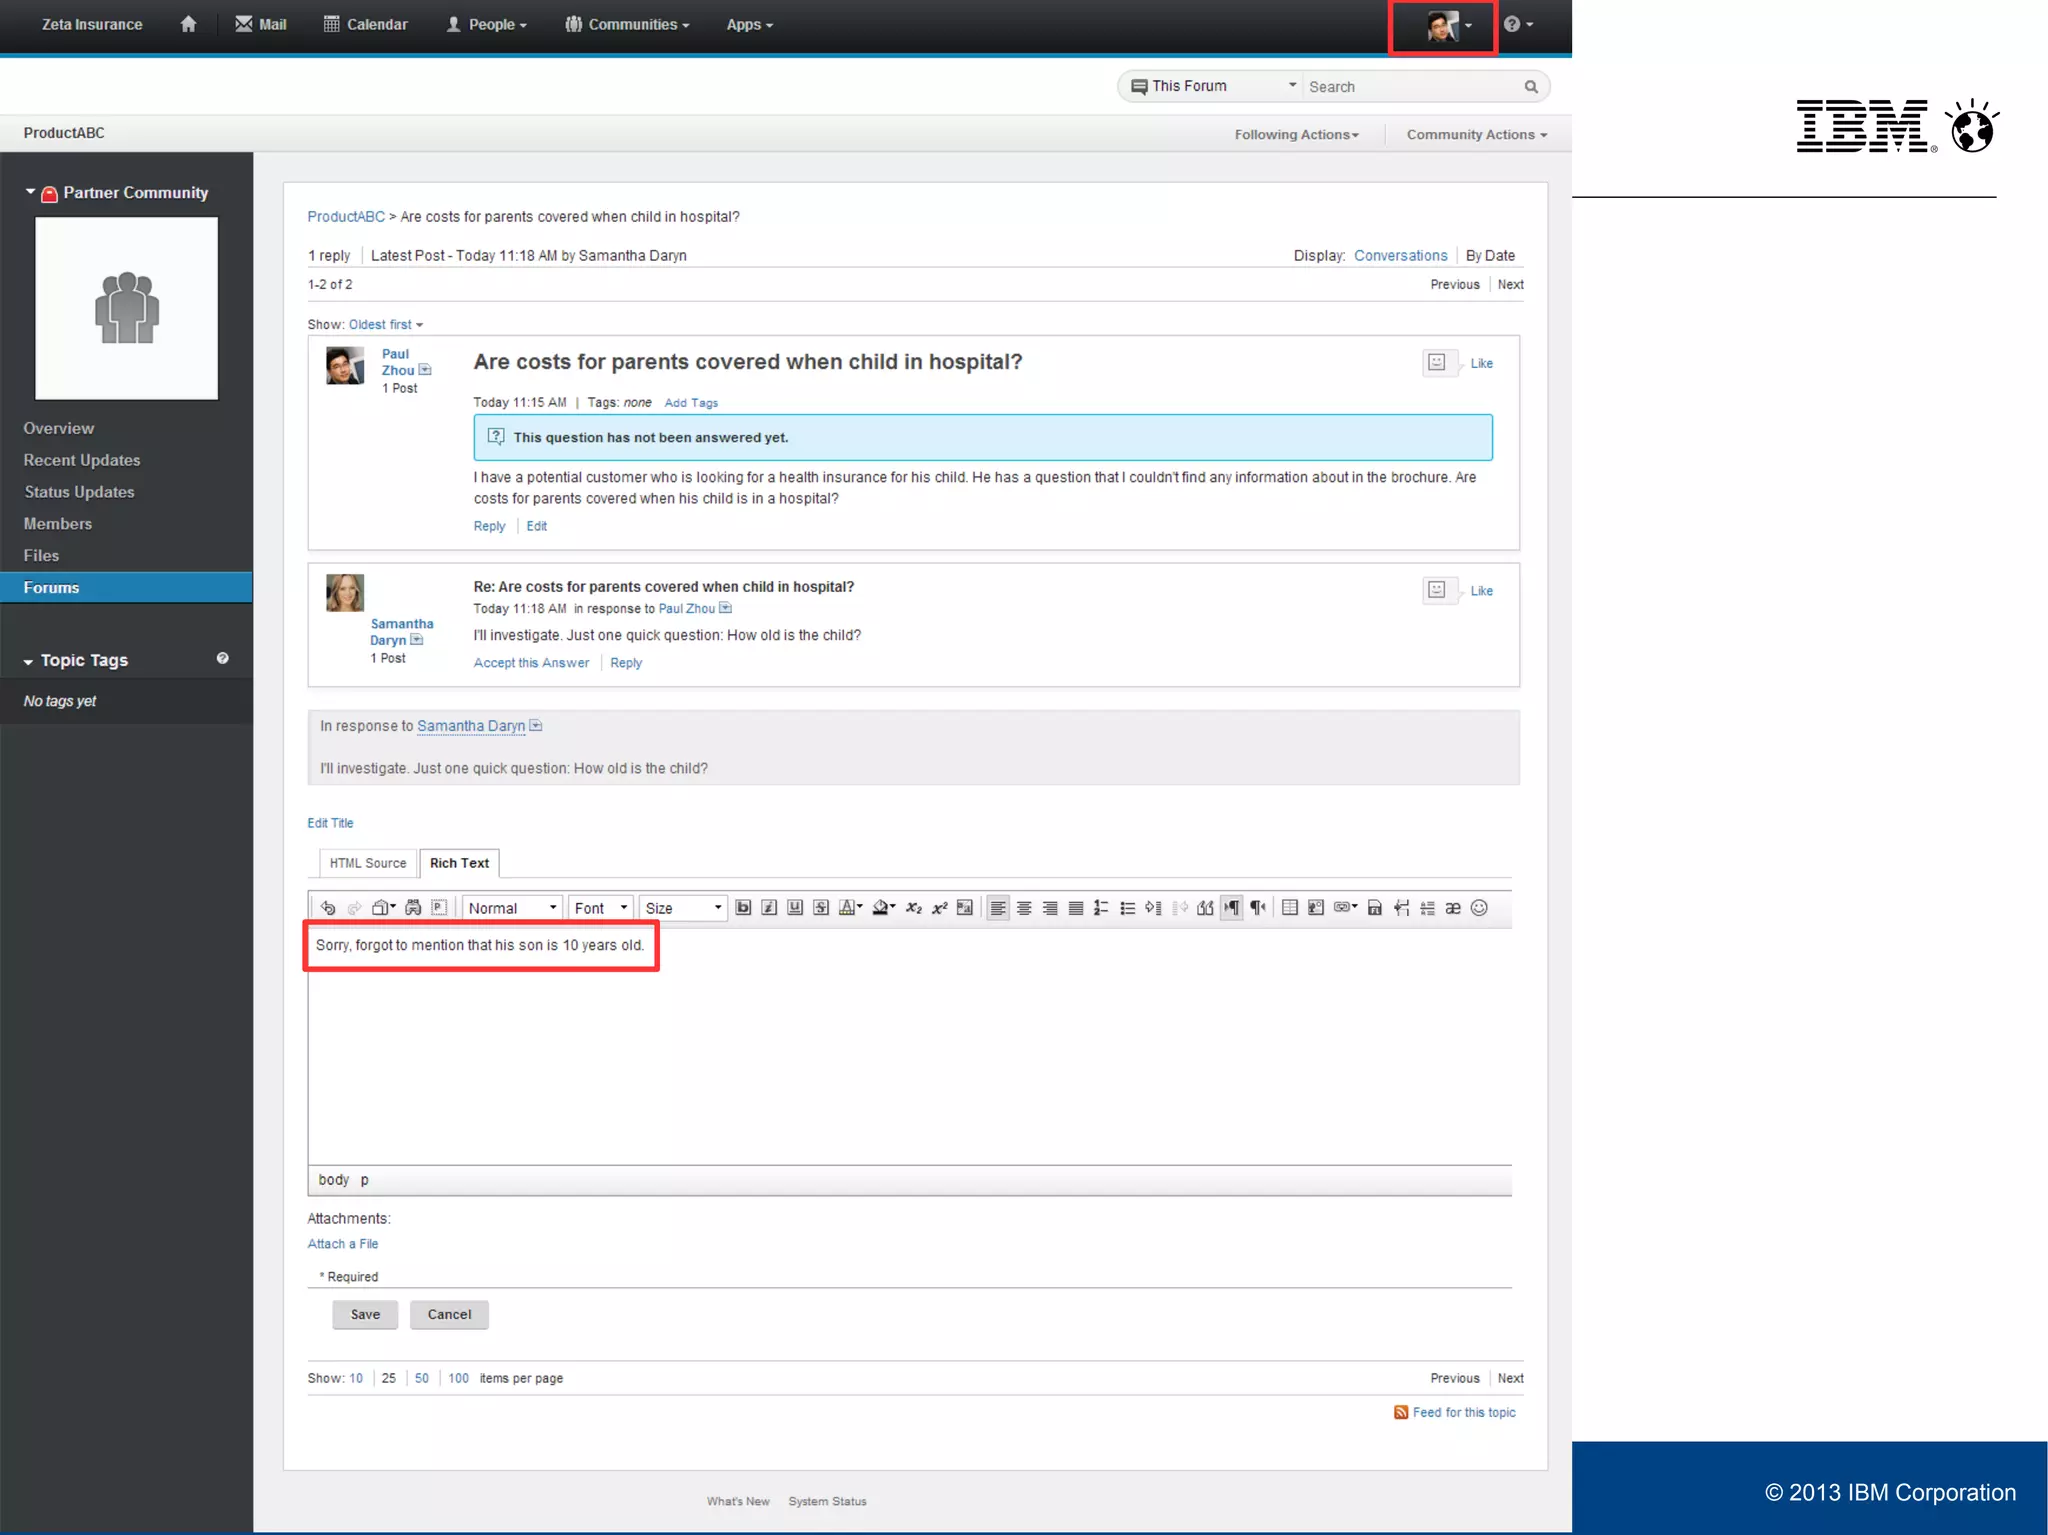Click the block quote icon
This screenshot has width=2048, height=1535.
point(1205,908)
